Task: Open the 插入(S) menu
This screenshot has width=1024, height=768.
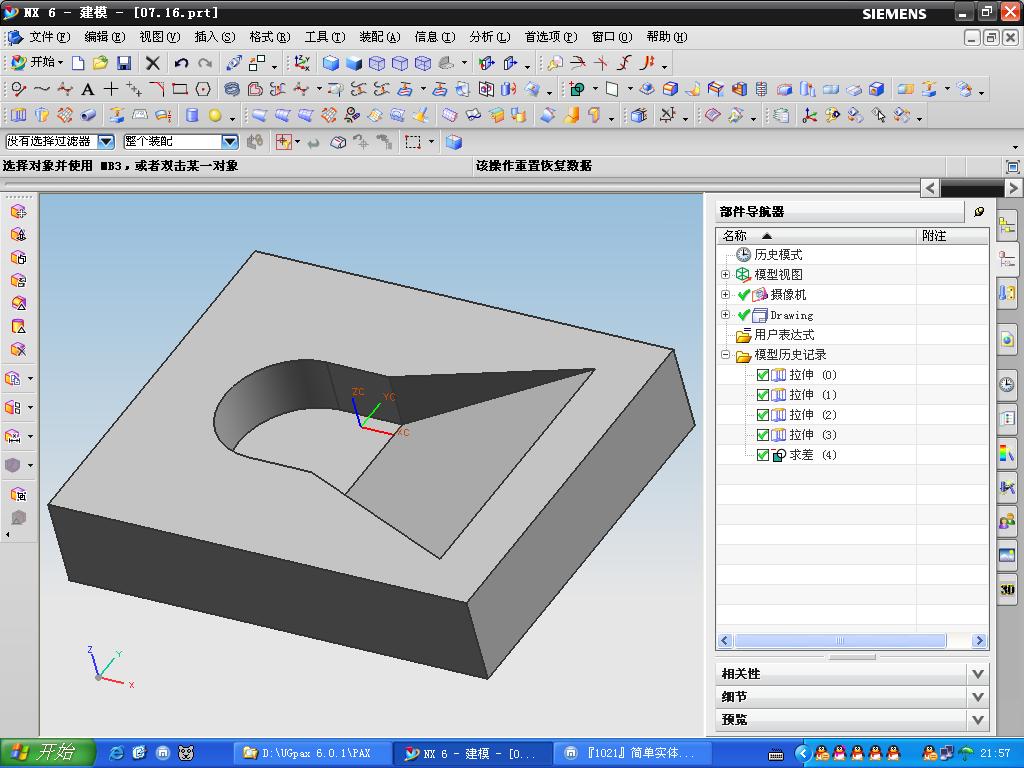Action: (x=215, y=37)
